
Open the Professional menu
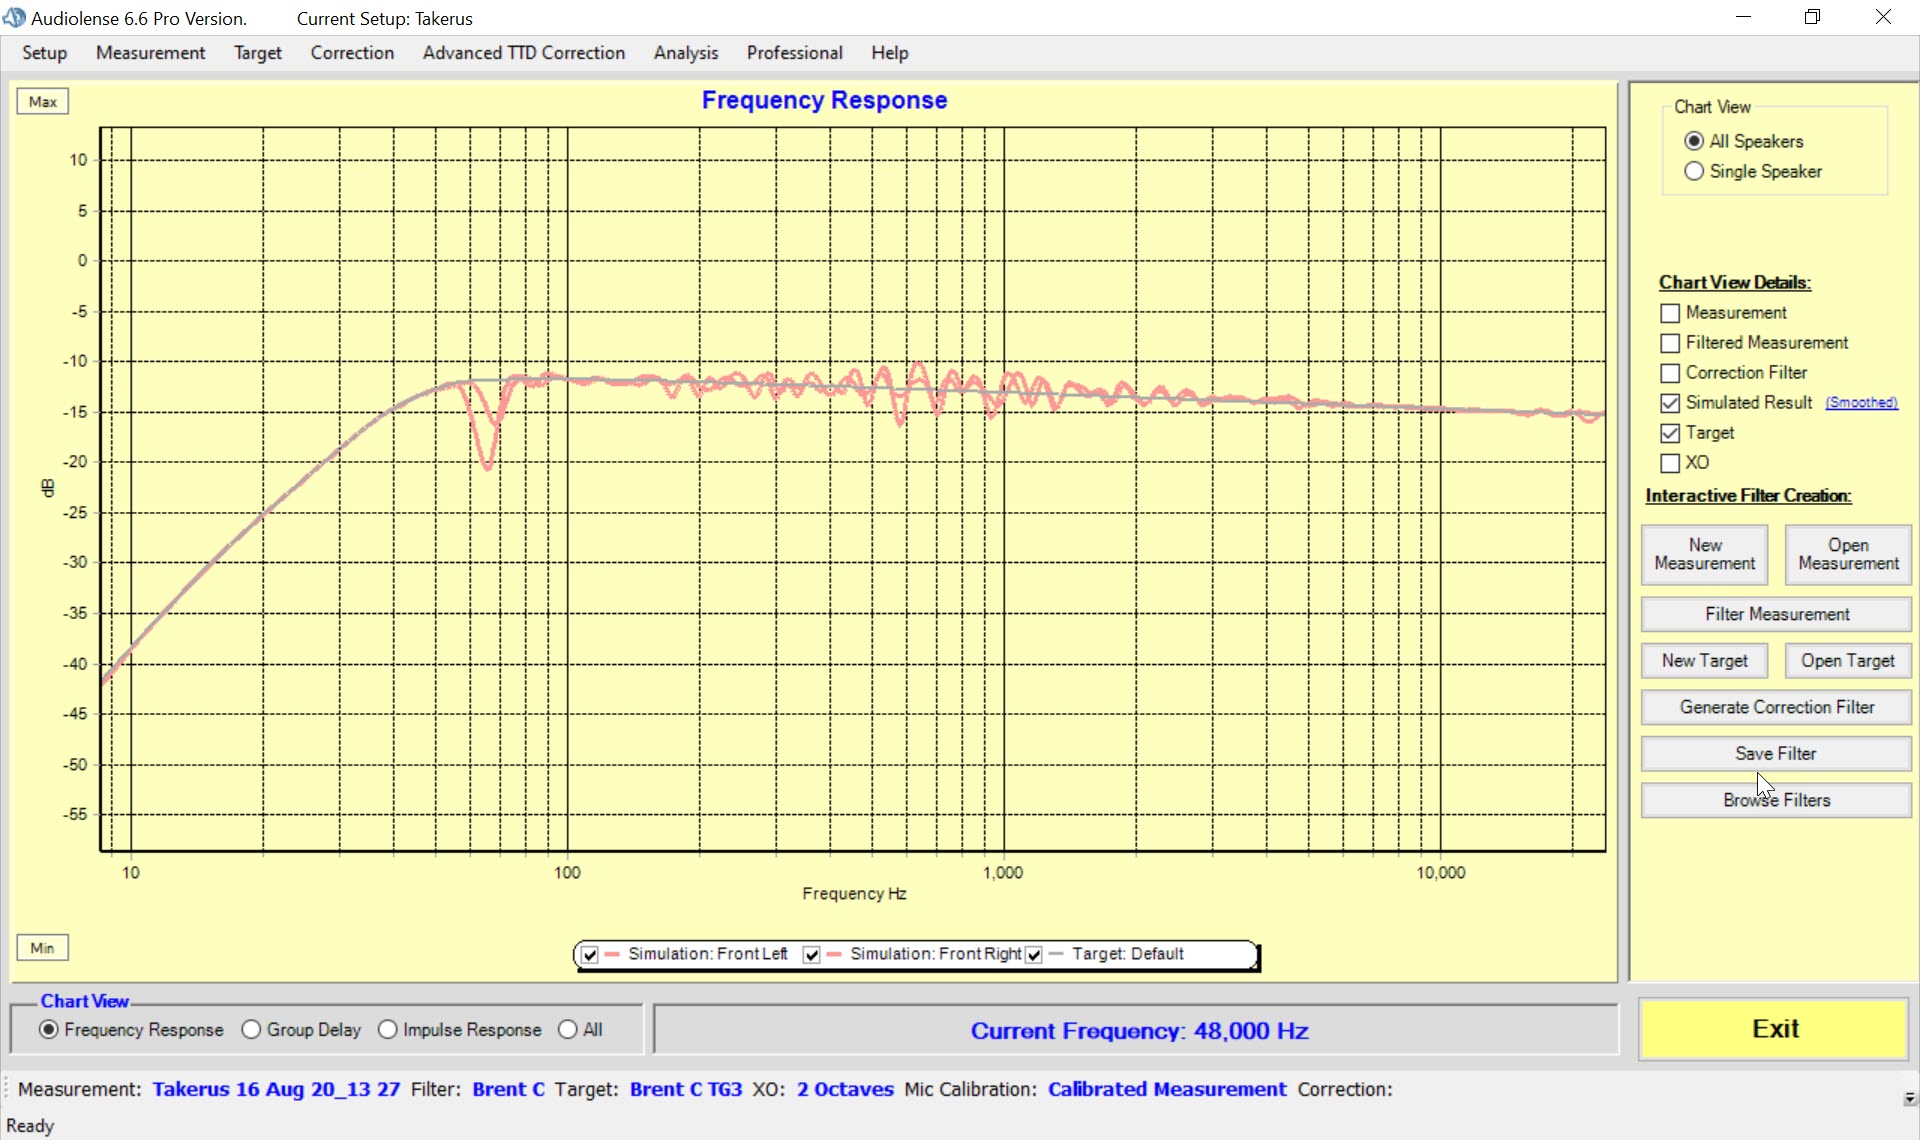pyautogui.click(x=795, y=53)
